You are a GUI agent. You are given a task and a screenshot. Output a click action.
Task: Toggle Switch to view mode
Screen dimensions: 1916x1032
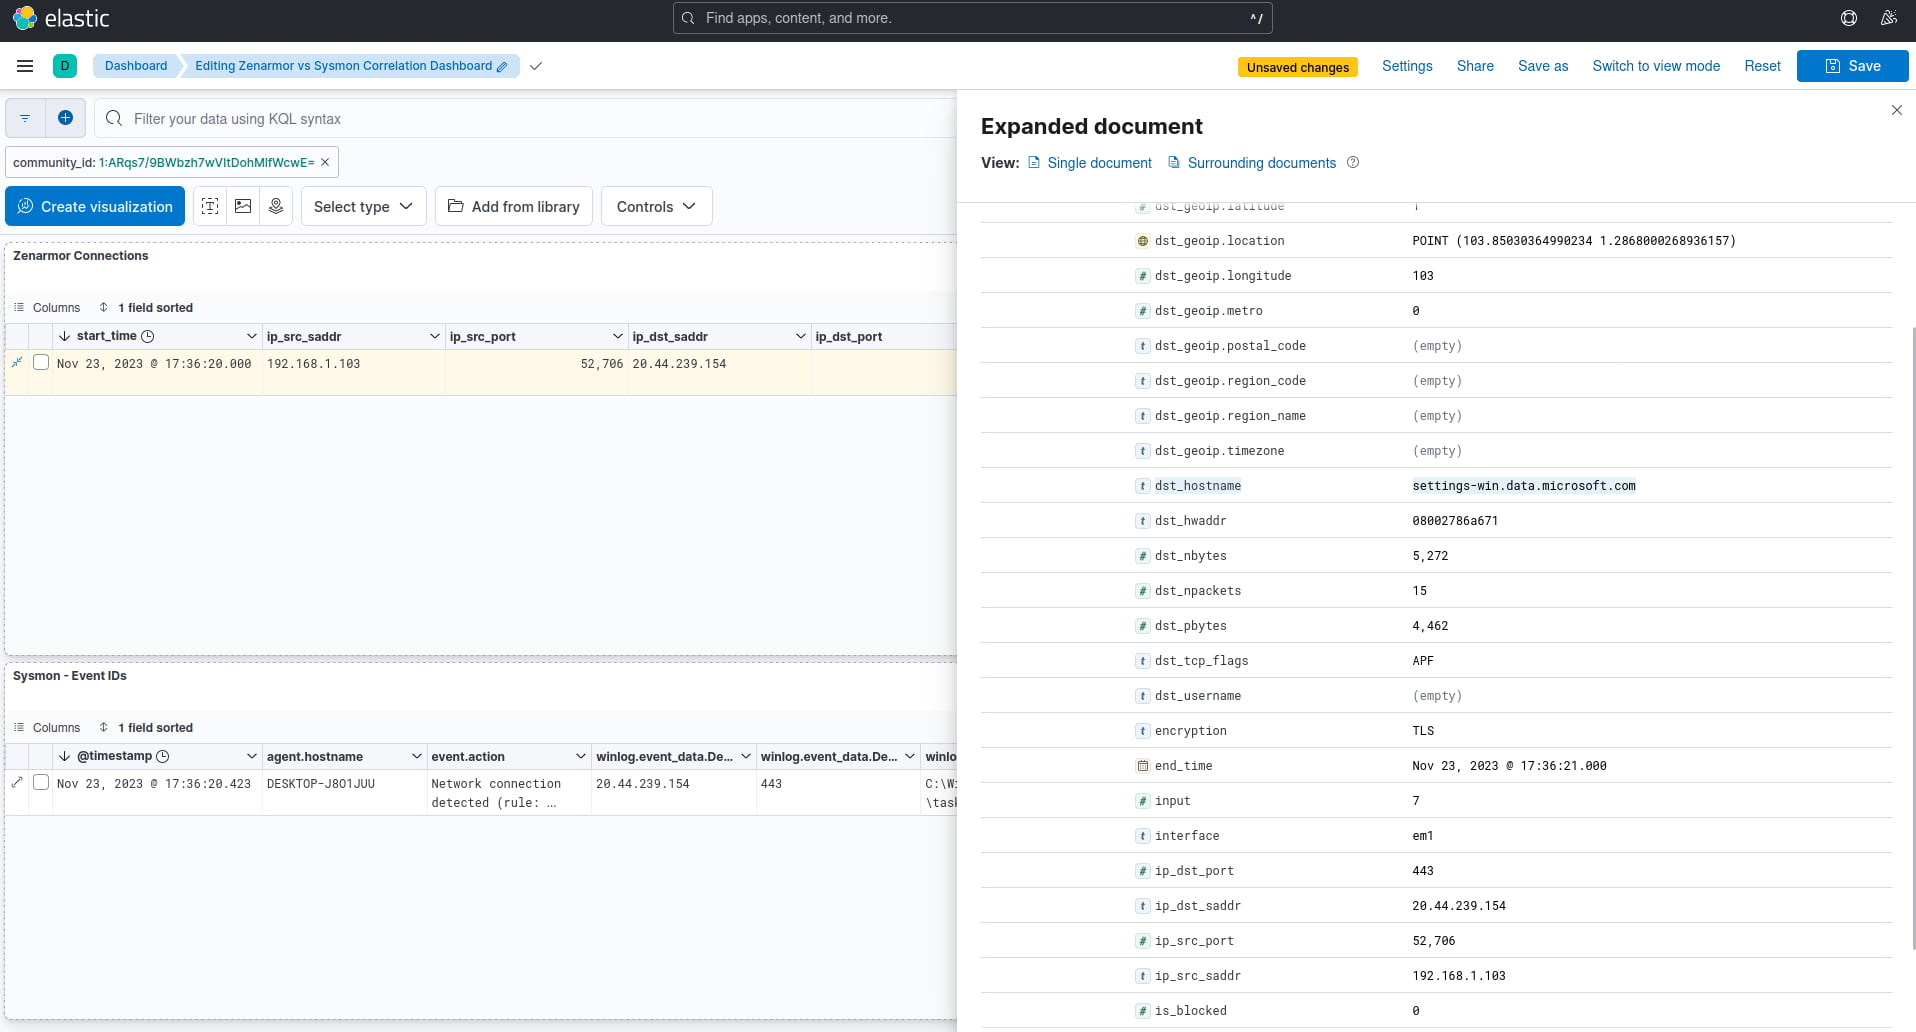click(x=1656, y=66)
